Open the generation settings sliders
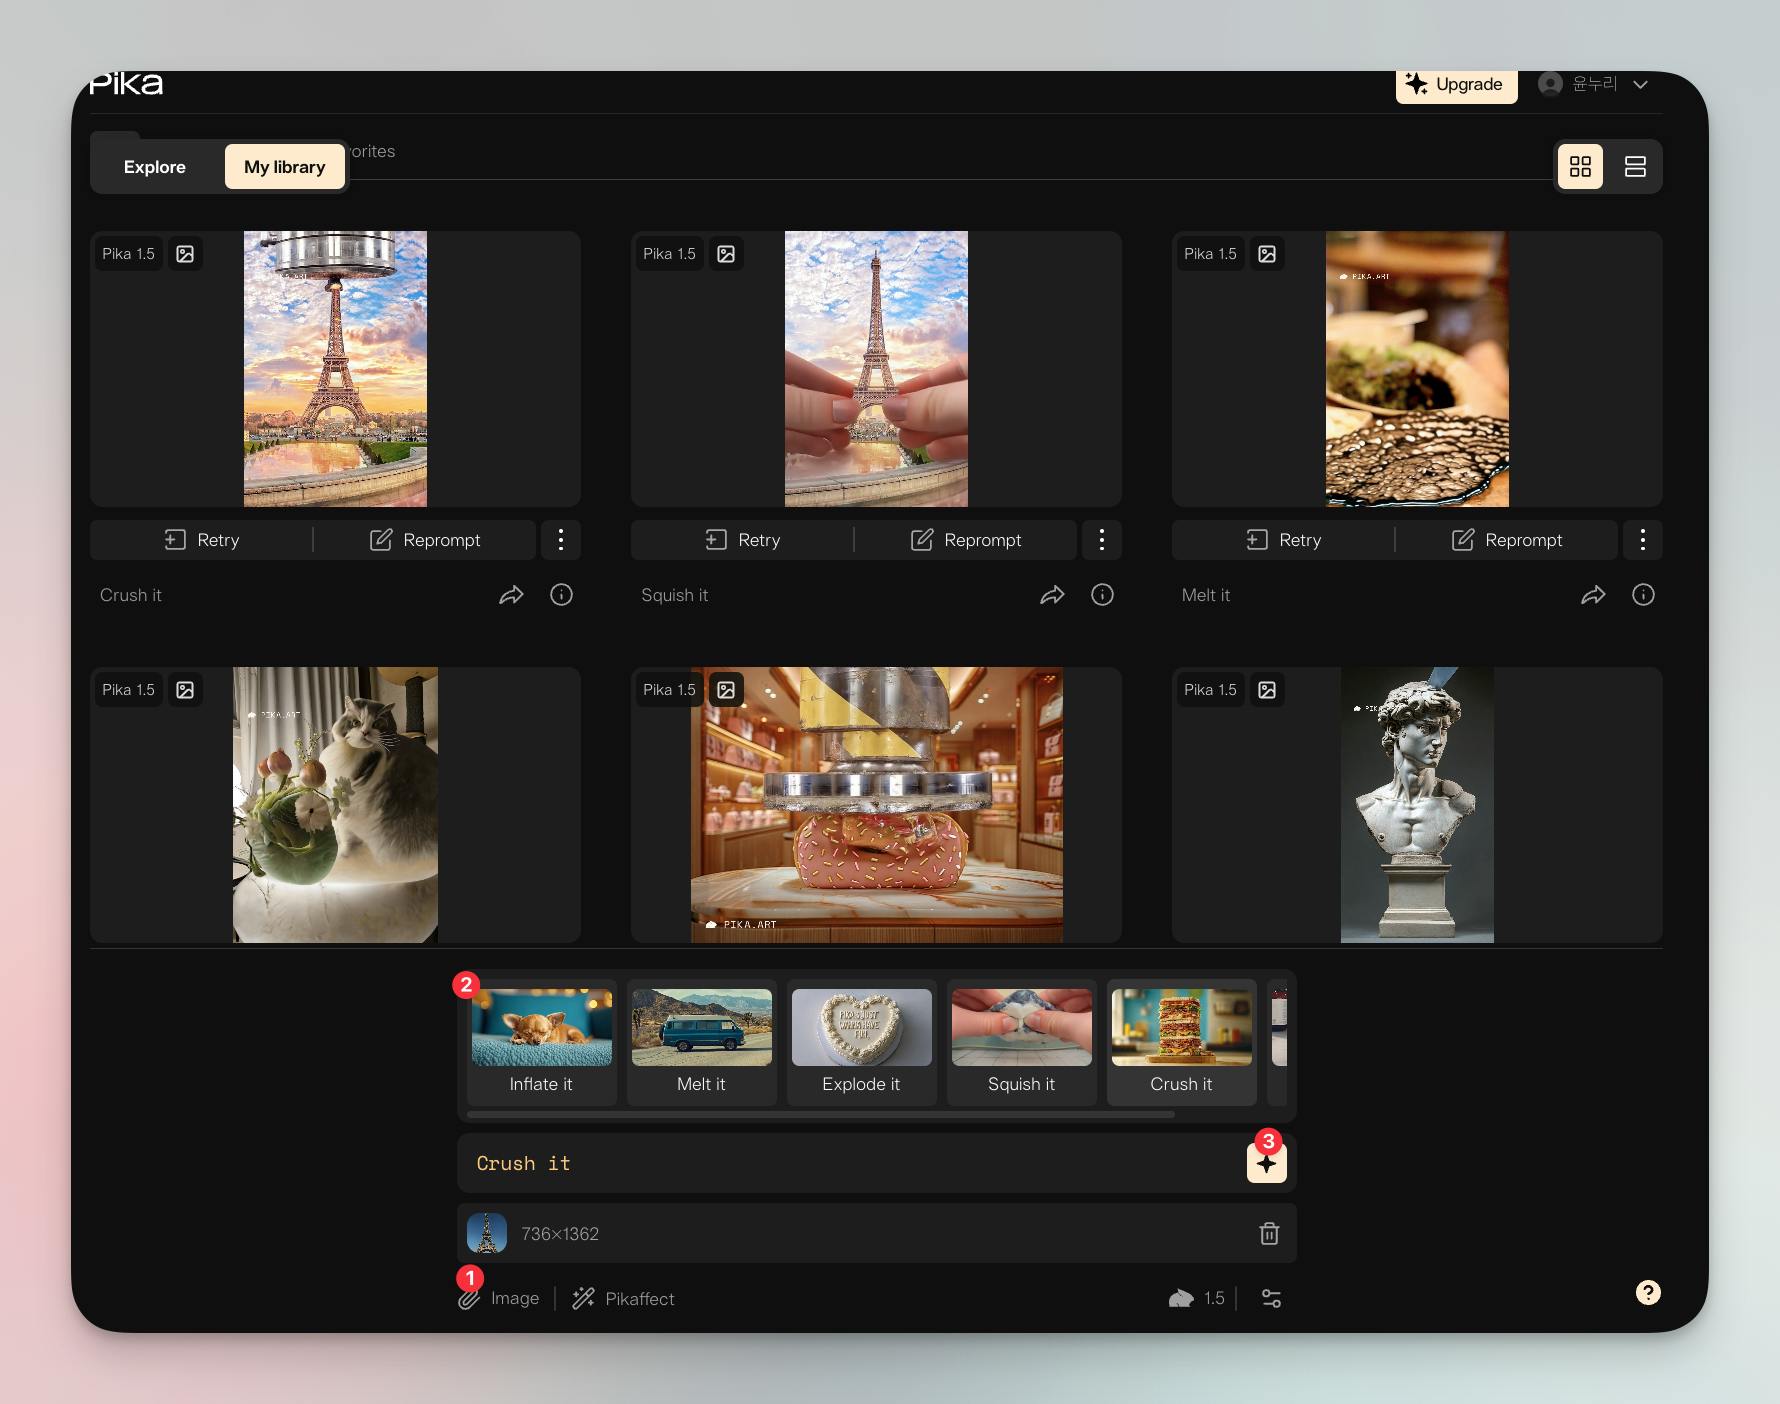1780x1404 pixels. 1271,1299
